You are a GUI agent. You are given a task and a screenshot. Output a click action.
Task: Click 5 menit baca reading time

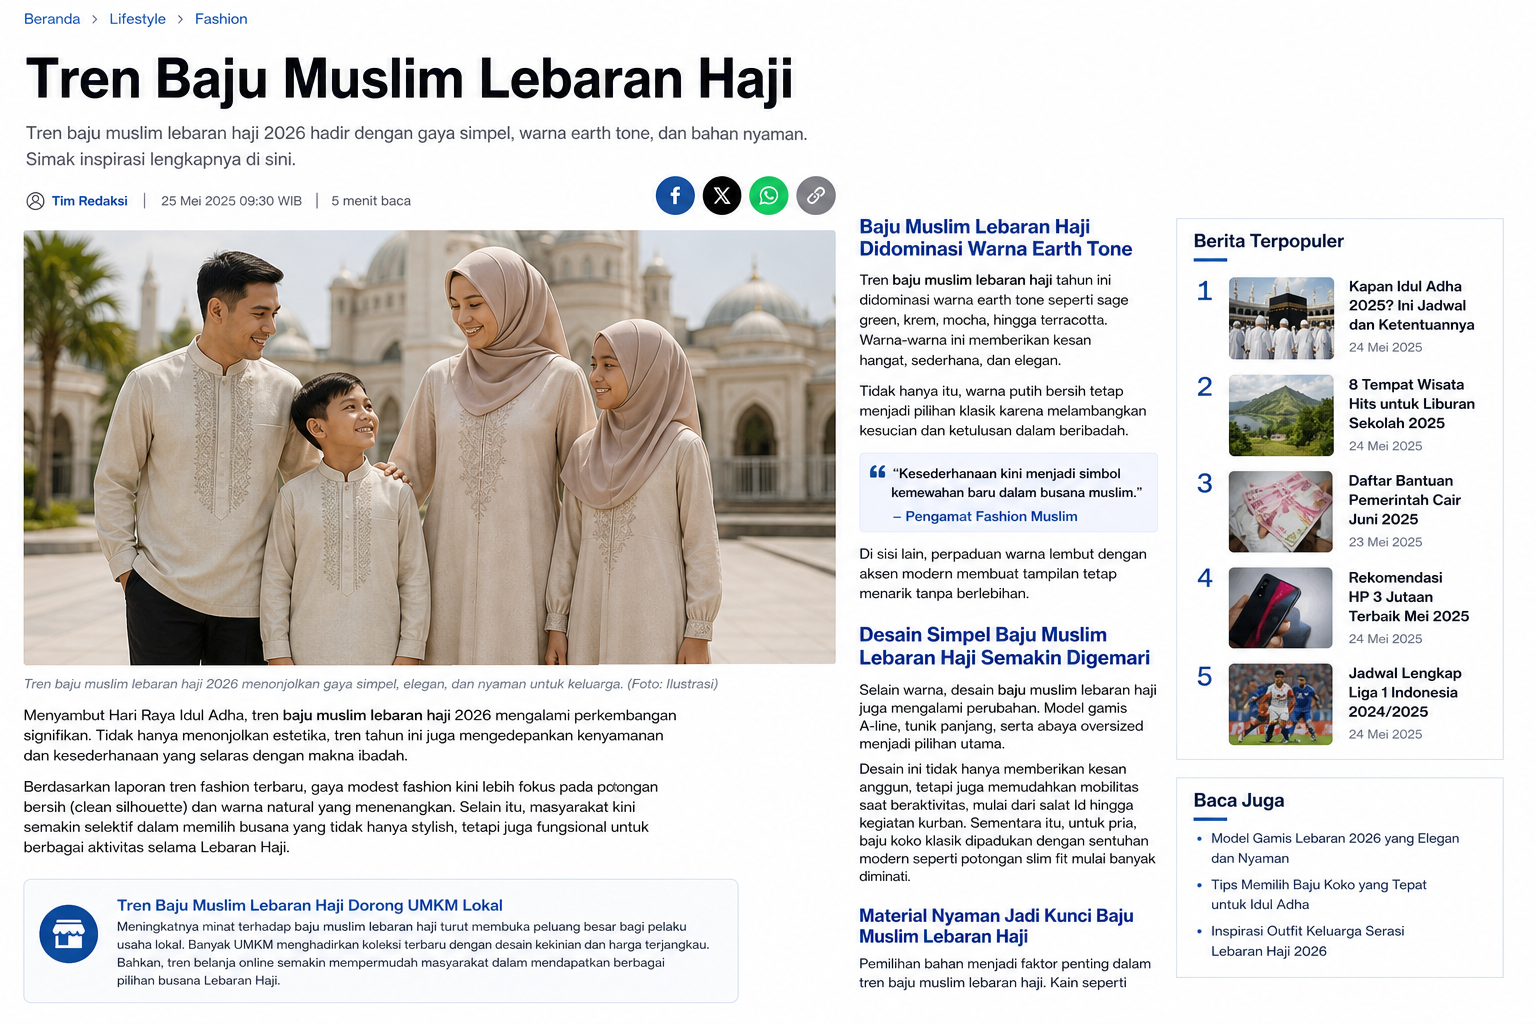371,201
